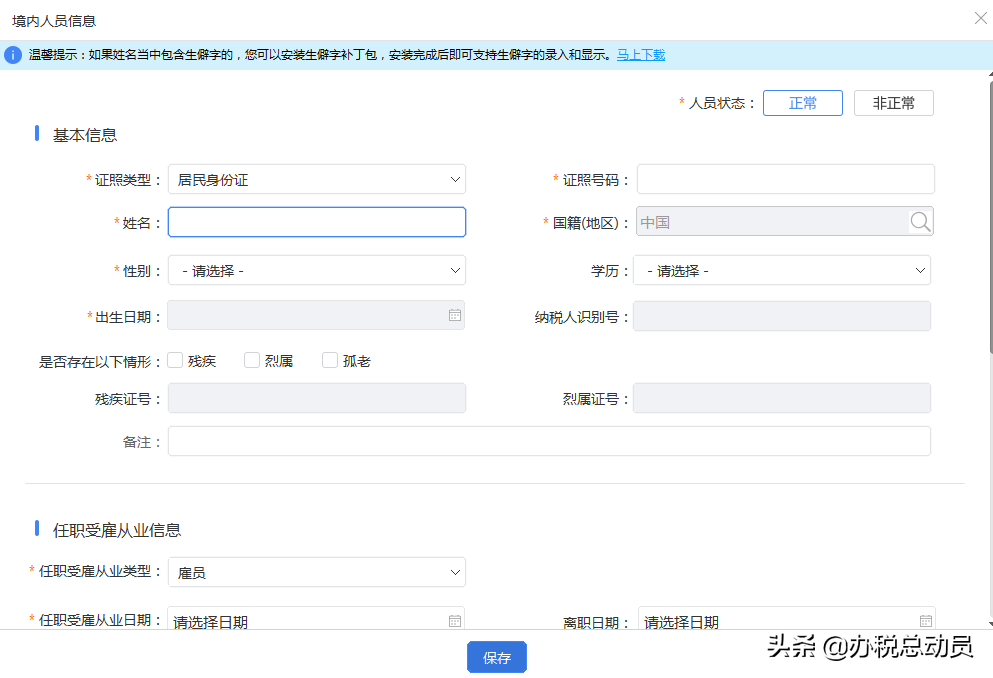Select 非正常 personnel status

(x=893, y=102)
